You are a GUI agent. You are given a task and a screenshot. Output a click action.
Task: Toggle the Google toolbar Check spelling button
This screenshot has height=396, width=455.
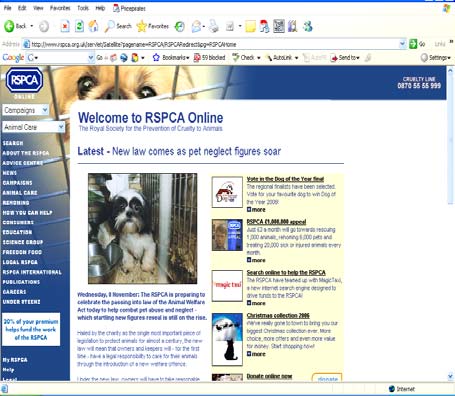pos(246,58)
